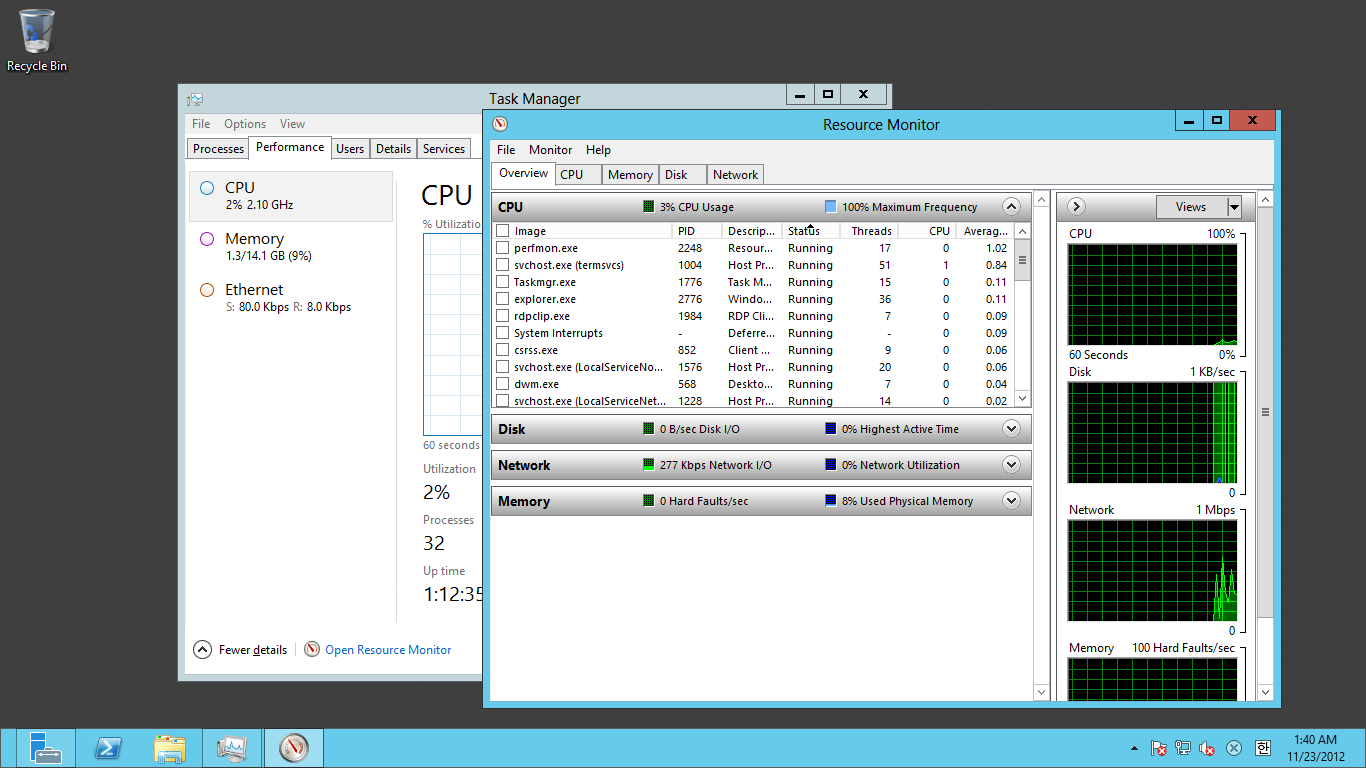Open the Users tab in Task Manager
Image resolution: width=1366 pixels, height=768 pixels.
350,149
